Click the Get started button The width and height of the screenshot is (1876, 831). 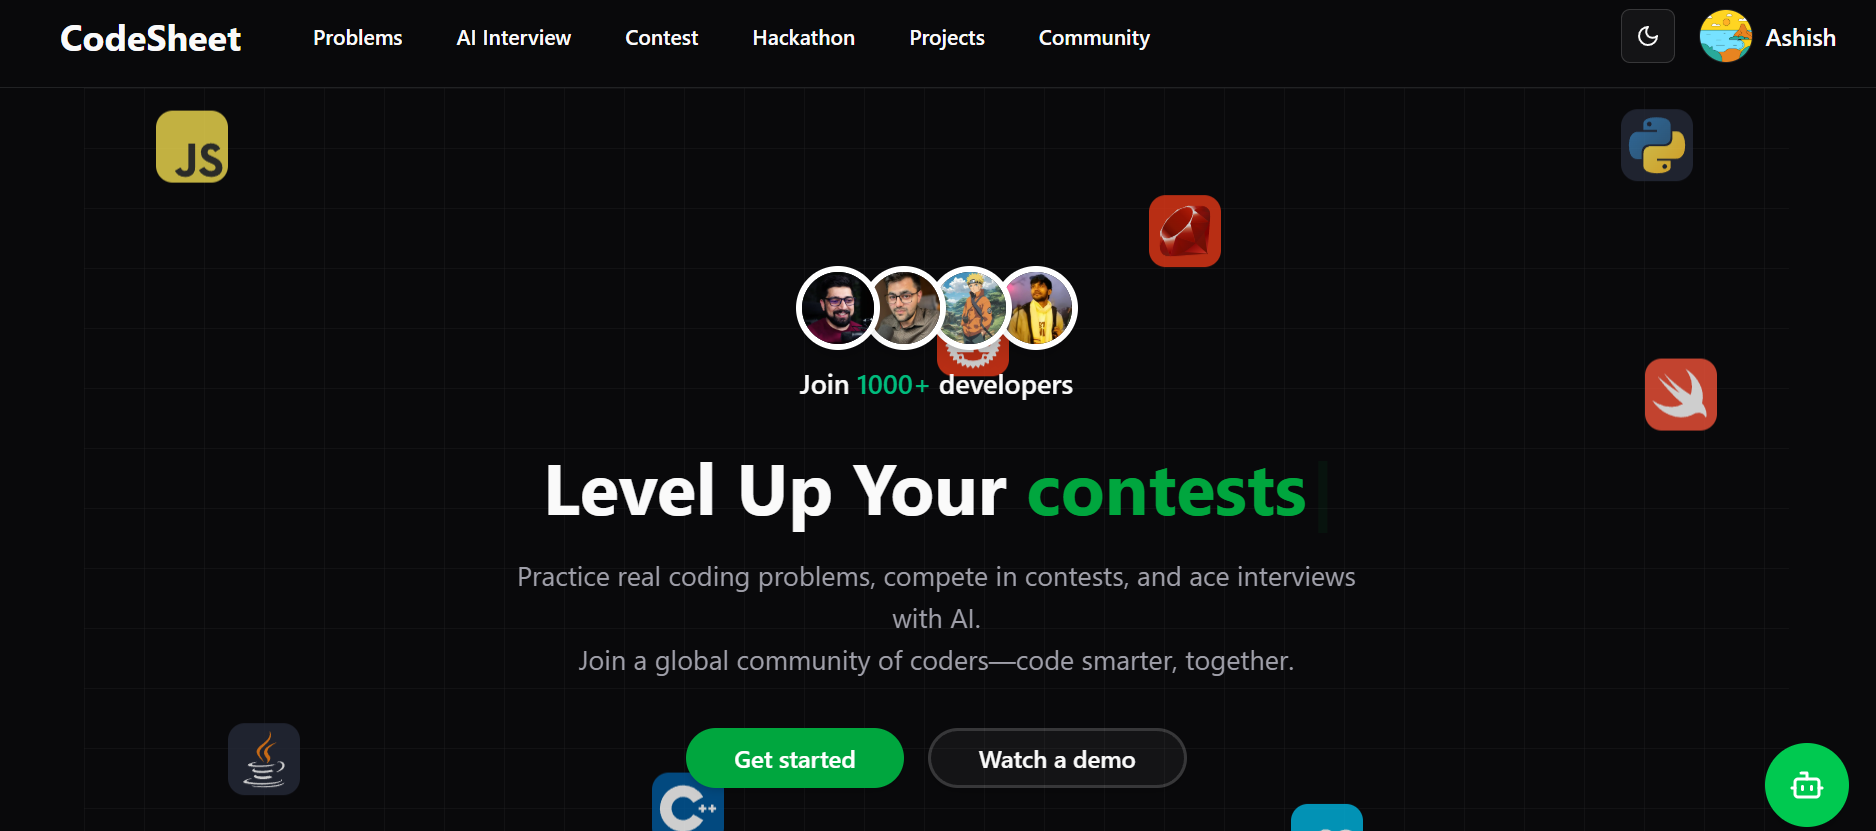[x=795, y=758]
